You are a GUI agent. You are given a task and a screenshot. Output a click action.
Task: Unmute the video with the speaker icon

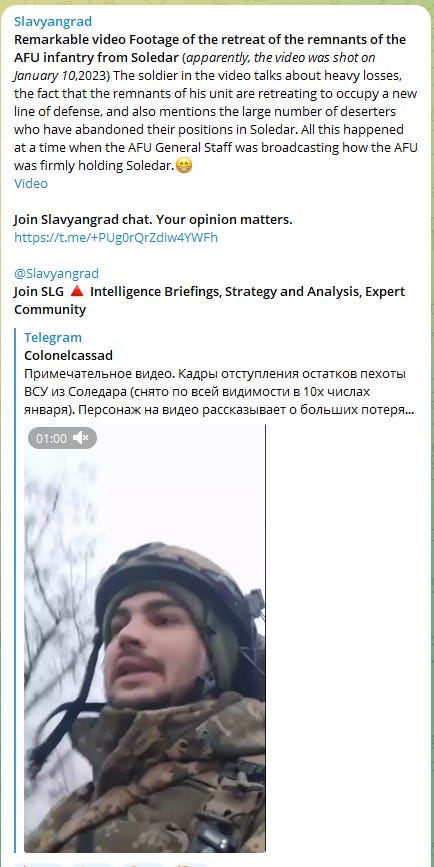(81, 438)
